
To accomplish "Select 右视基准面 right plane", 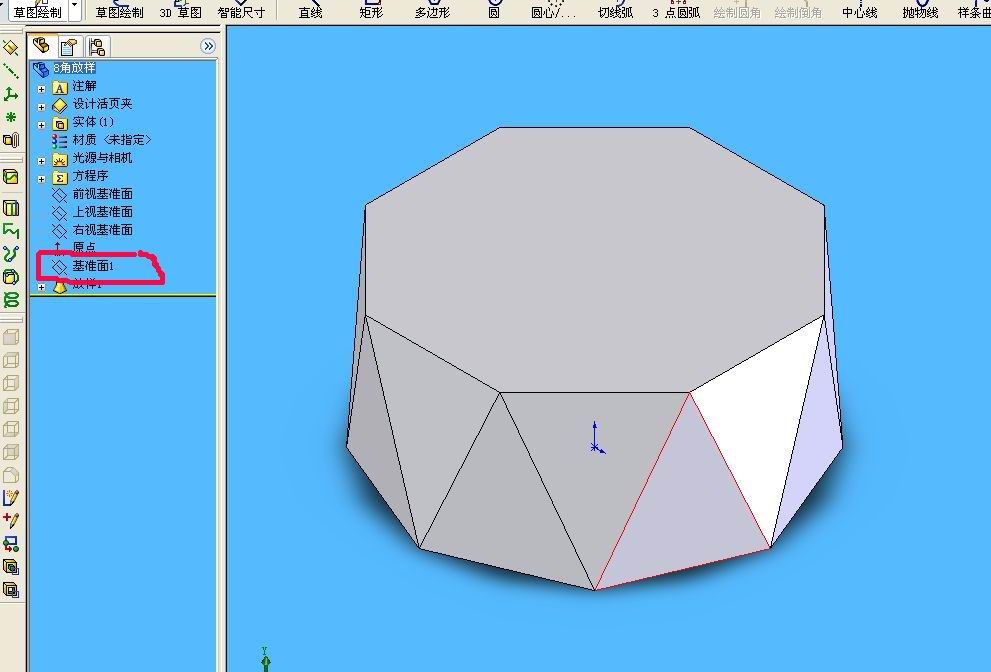I will pos(102,230).
